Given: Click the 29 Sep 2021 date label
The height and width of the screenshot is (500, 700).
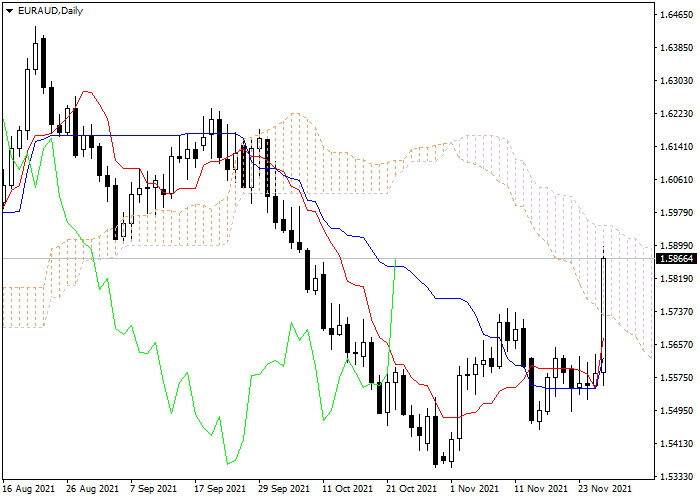Looking at the screenshot, I should pos(284,489).
